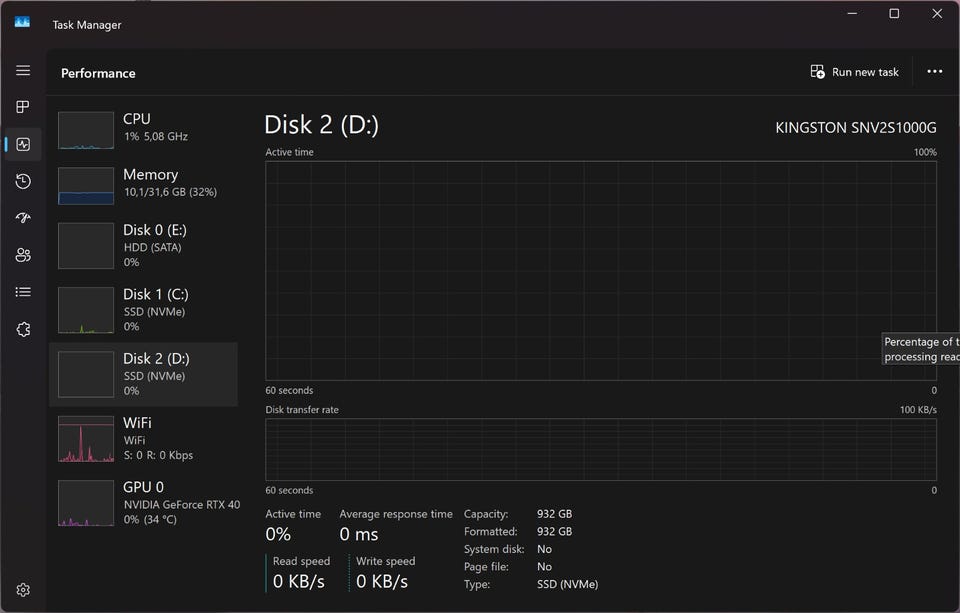Select the WiFi network entry
The image size is (960, 613).
pyautogui.click(x=143, y=439)
